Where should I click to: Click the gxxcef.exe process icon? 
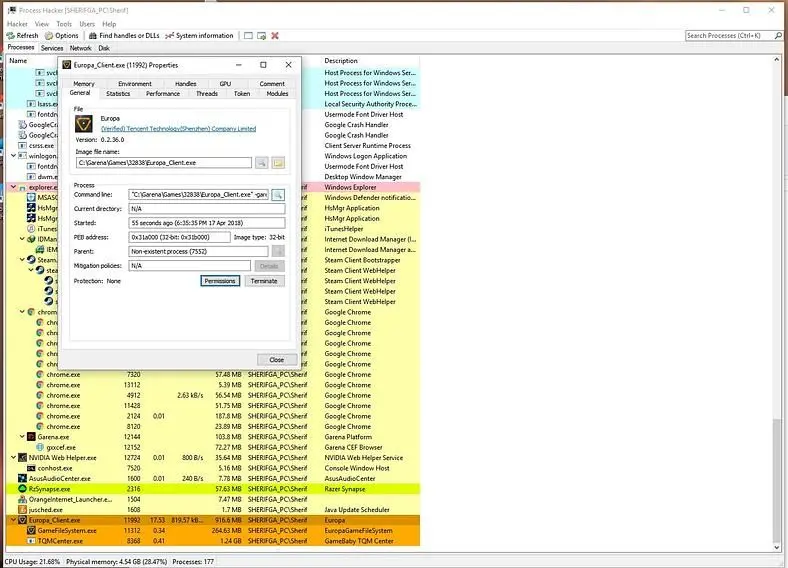[x=40, y=447]
